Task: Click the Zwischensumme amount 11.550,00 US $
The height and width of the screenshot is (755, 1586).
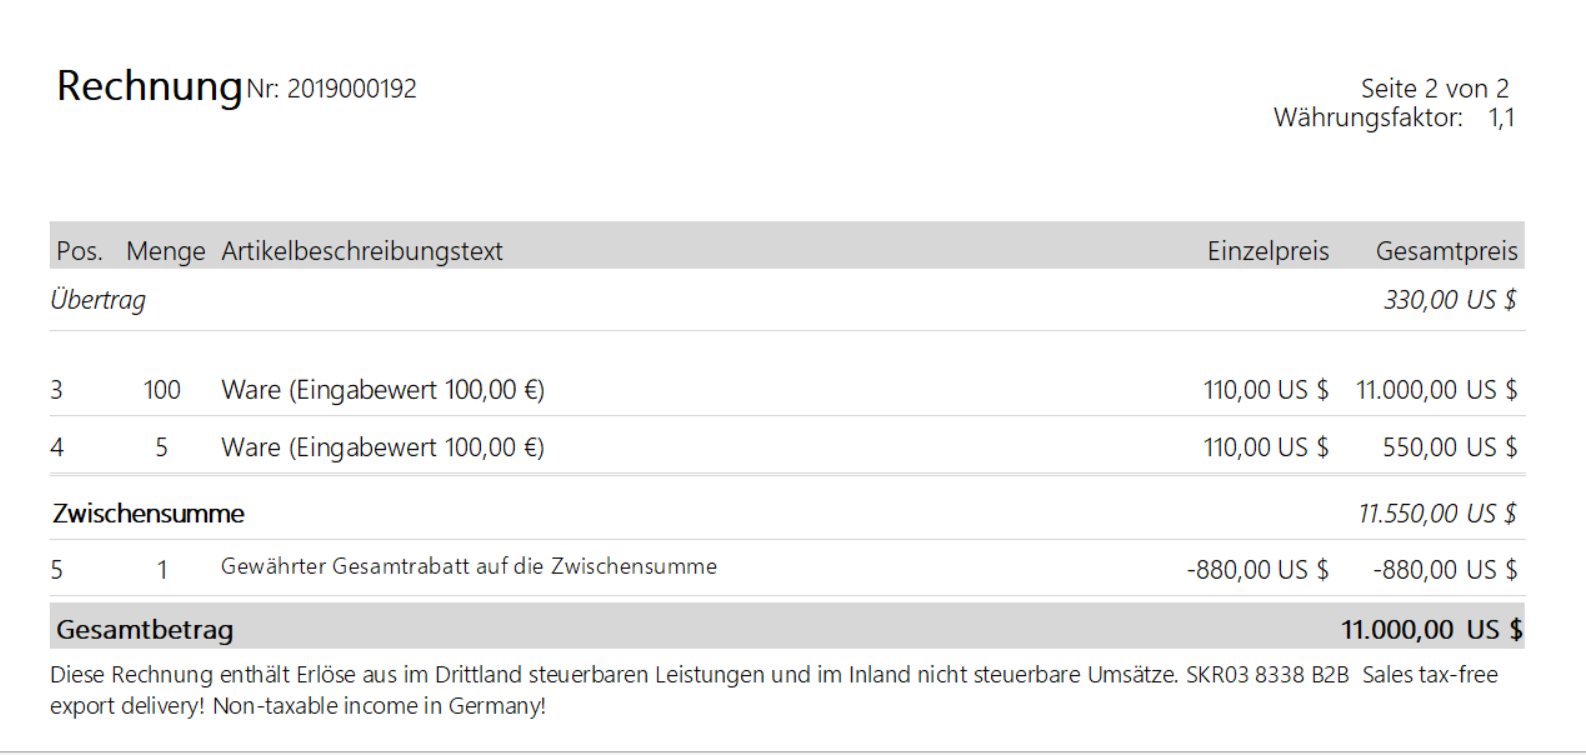Action: pos(1438,514)
